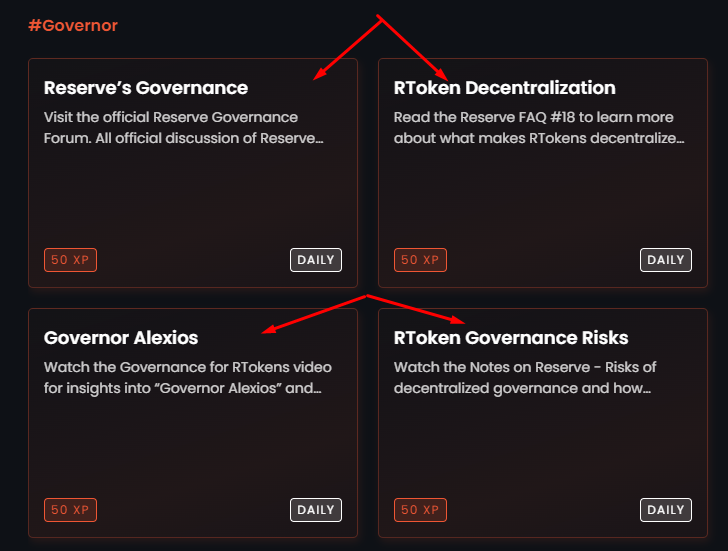Click the 50 XP badge on RToken Governance Risks
The height and width of the screenshot is (551, 728).
[420, 510]
